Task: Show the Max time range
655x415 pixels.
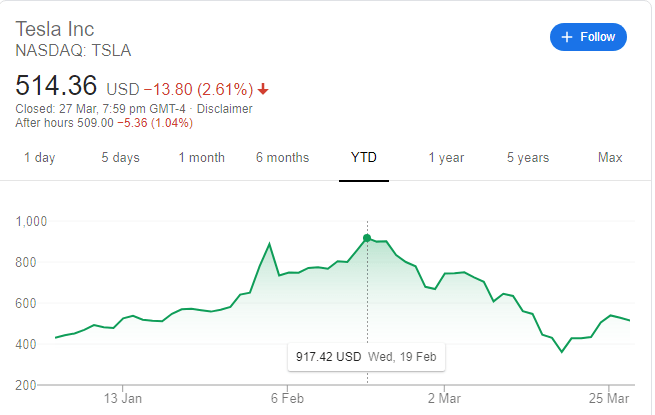Action: coord(610,158)
